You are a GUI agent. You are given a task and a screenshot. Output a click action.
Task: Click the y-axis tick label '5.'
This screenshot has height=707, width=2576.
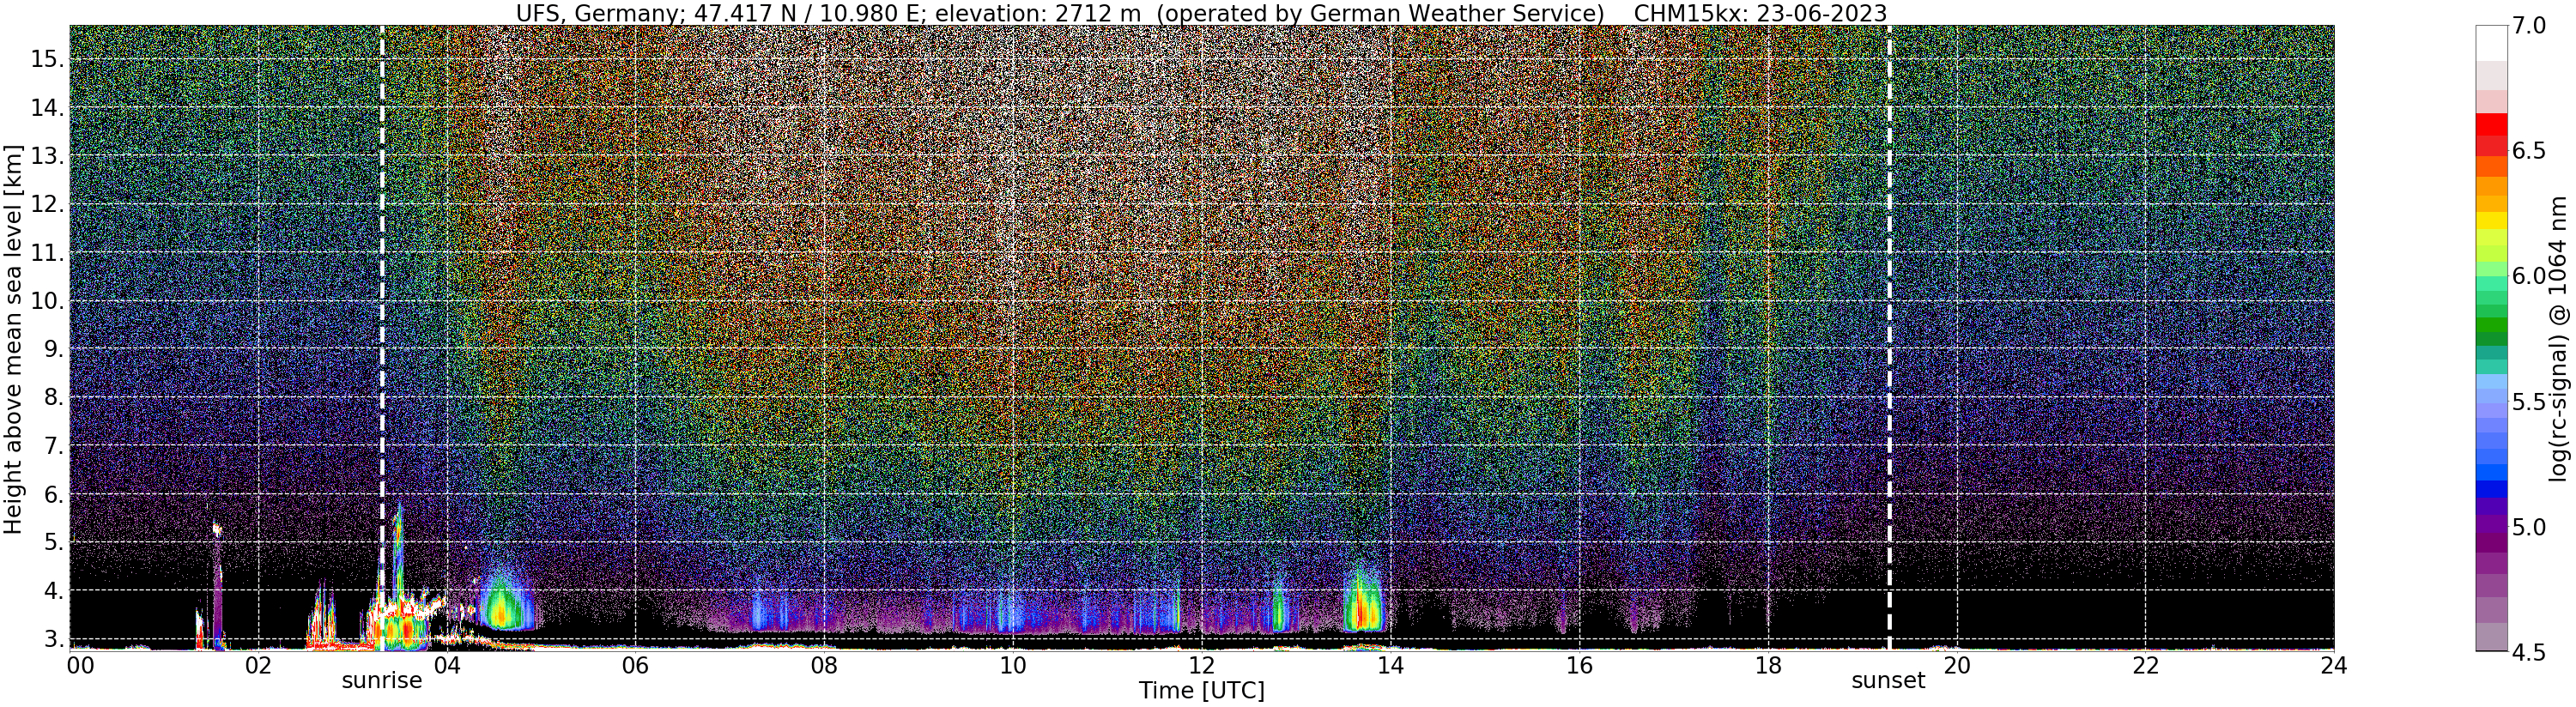(x=54, y=542)
